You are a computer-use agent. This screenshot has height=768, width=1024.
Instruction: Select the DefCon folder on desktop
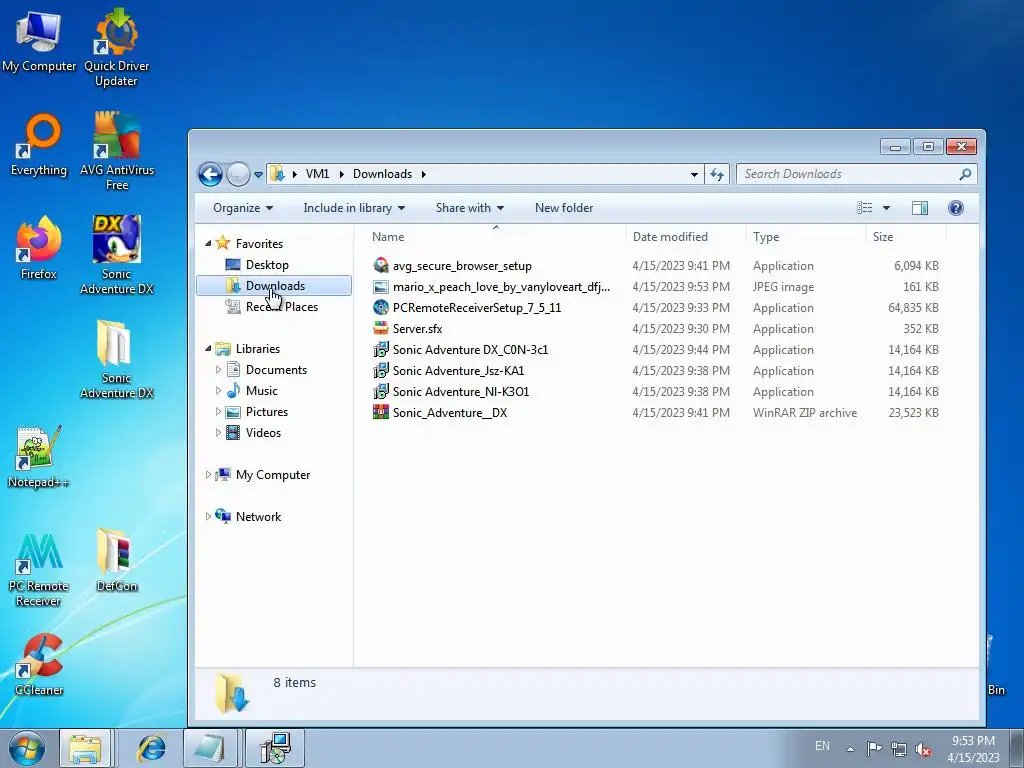(x=117, y=560)
